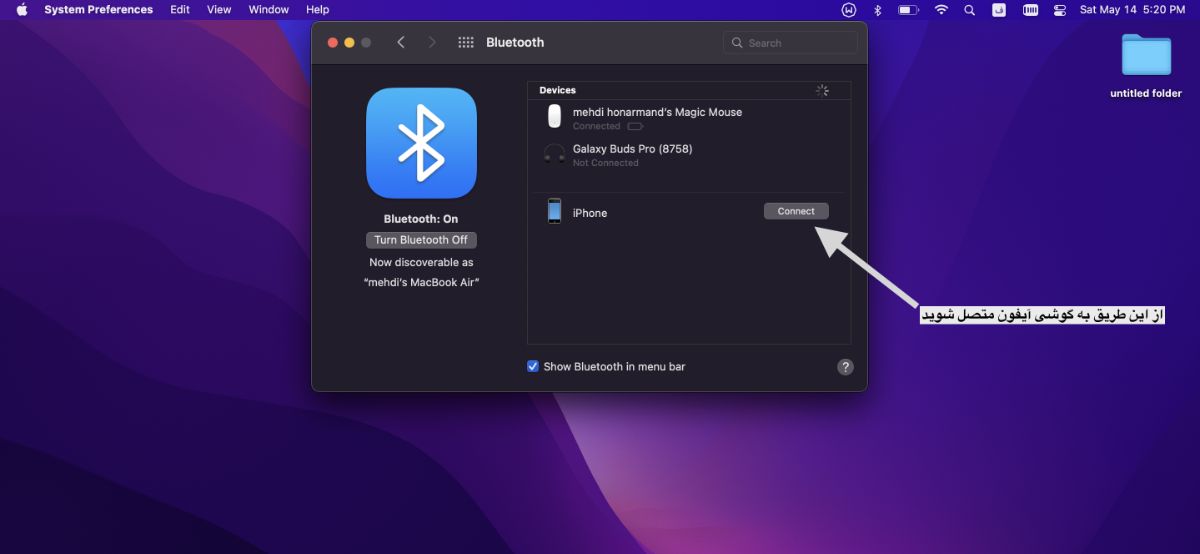Click the memory bars menu bar icon
The width and height of the screenshot is (1200, 554).
(x=1030, y=9)
